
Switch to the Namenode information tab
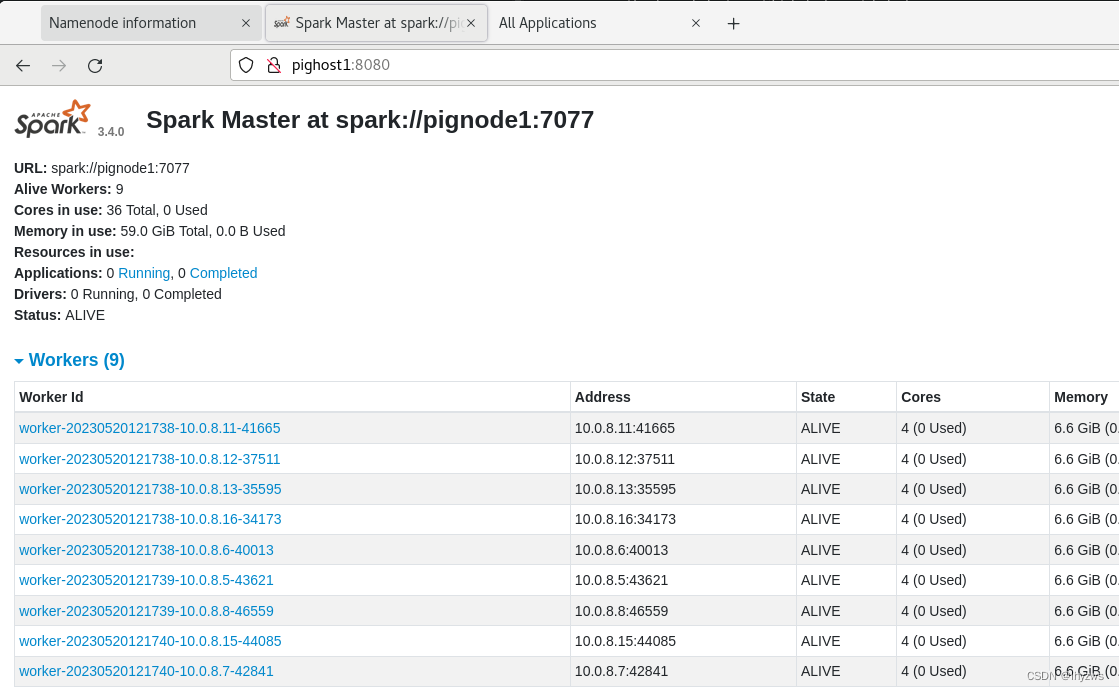(x=150, y=23)
